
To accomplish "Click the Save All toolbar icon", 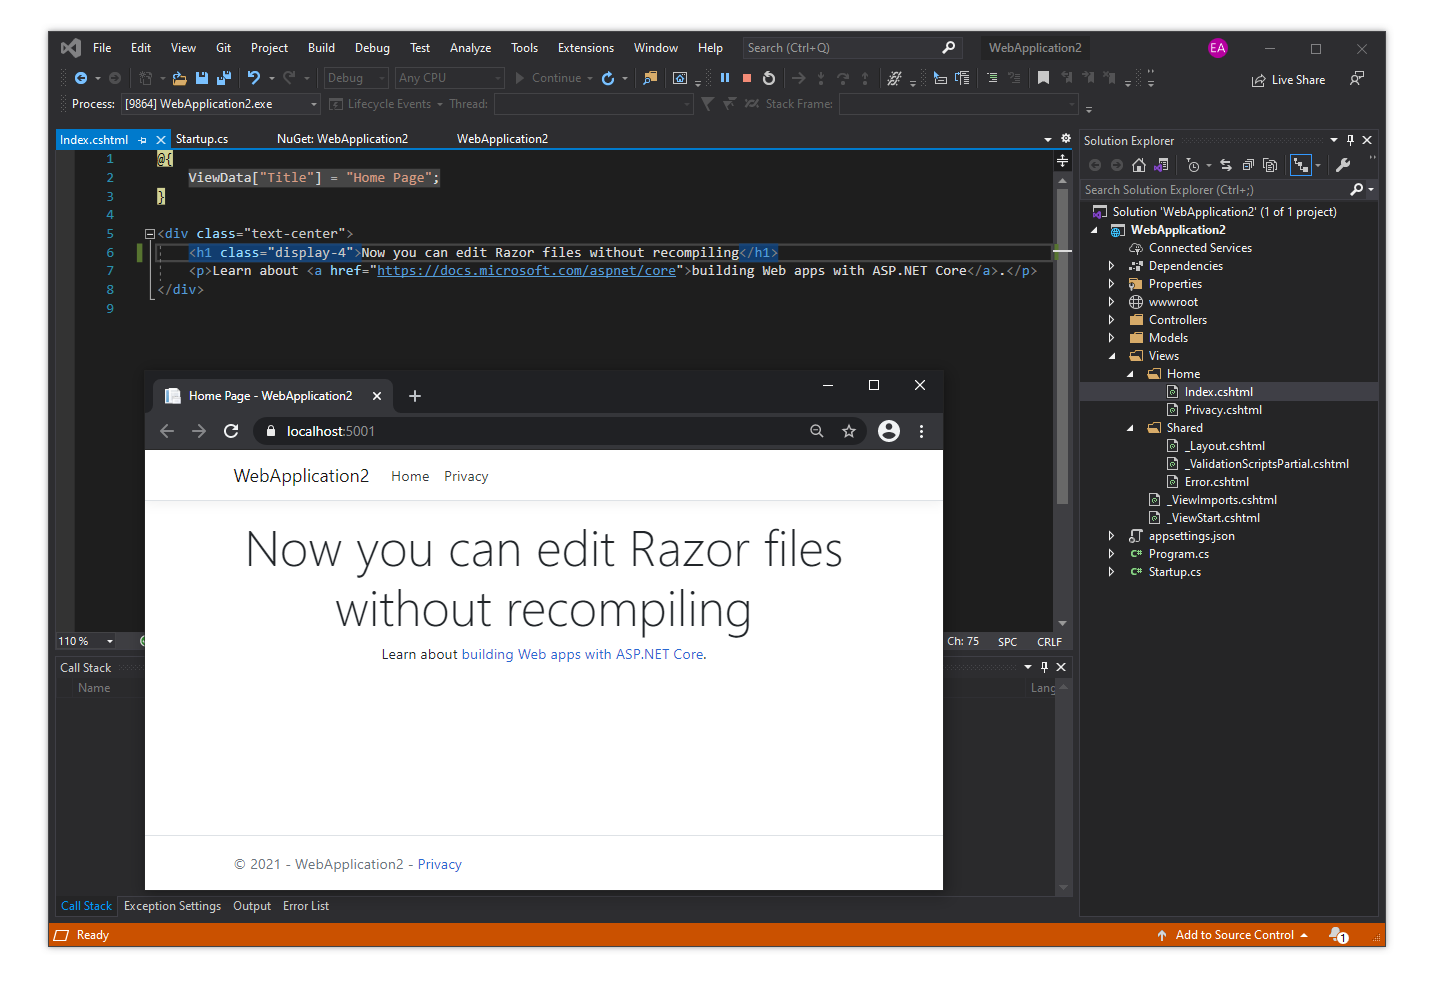I will (224, 78).
